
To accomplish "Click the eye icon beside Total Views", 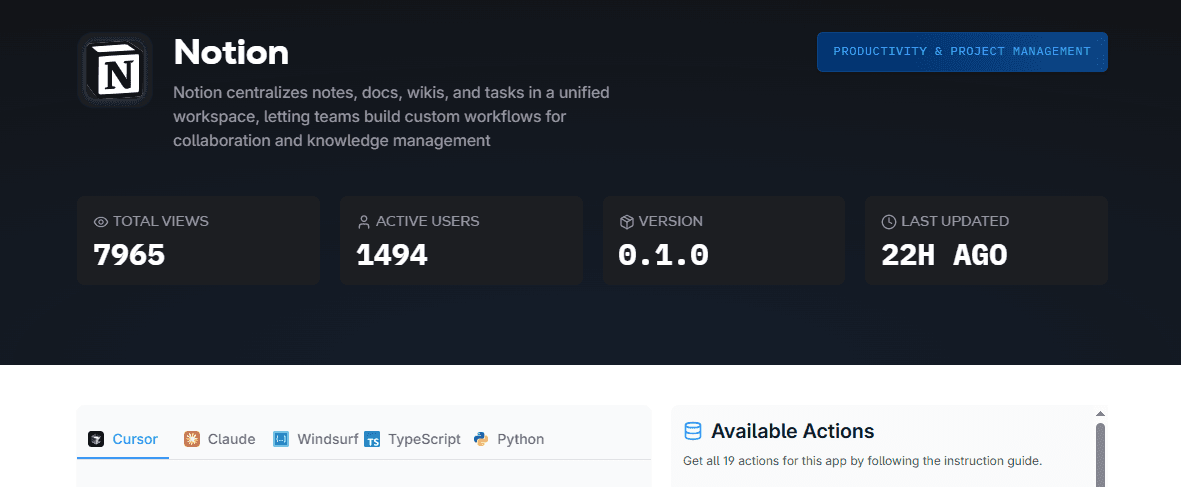I will pyautogui.click(x=101, y=222).
